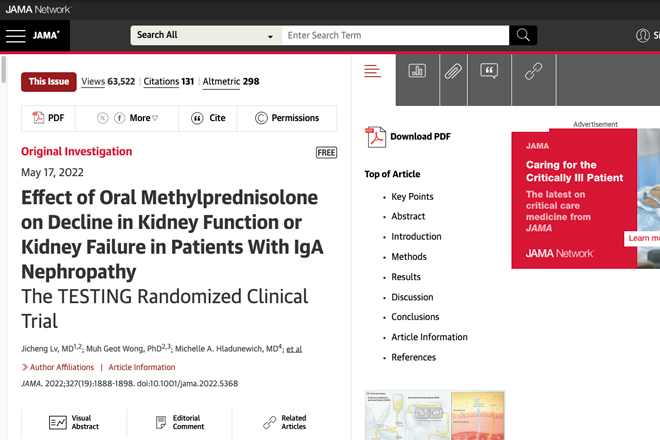660x440 pixels.
Task: Click the article title heading
Action: pos(172,235)
